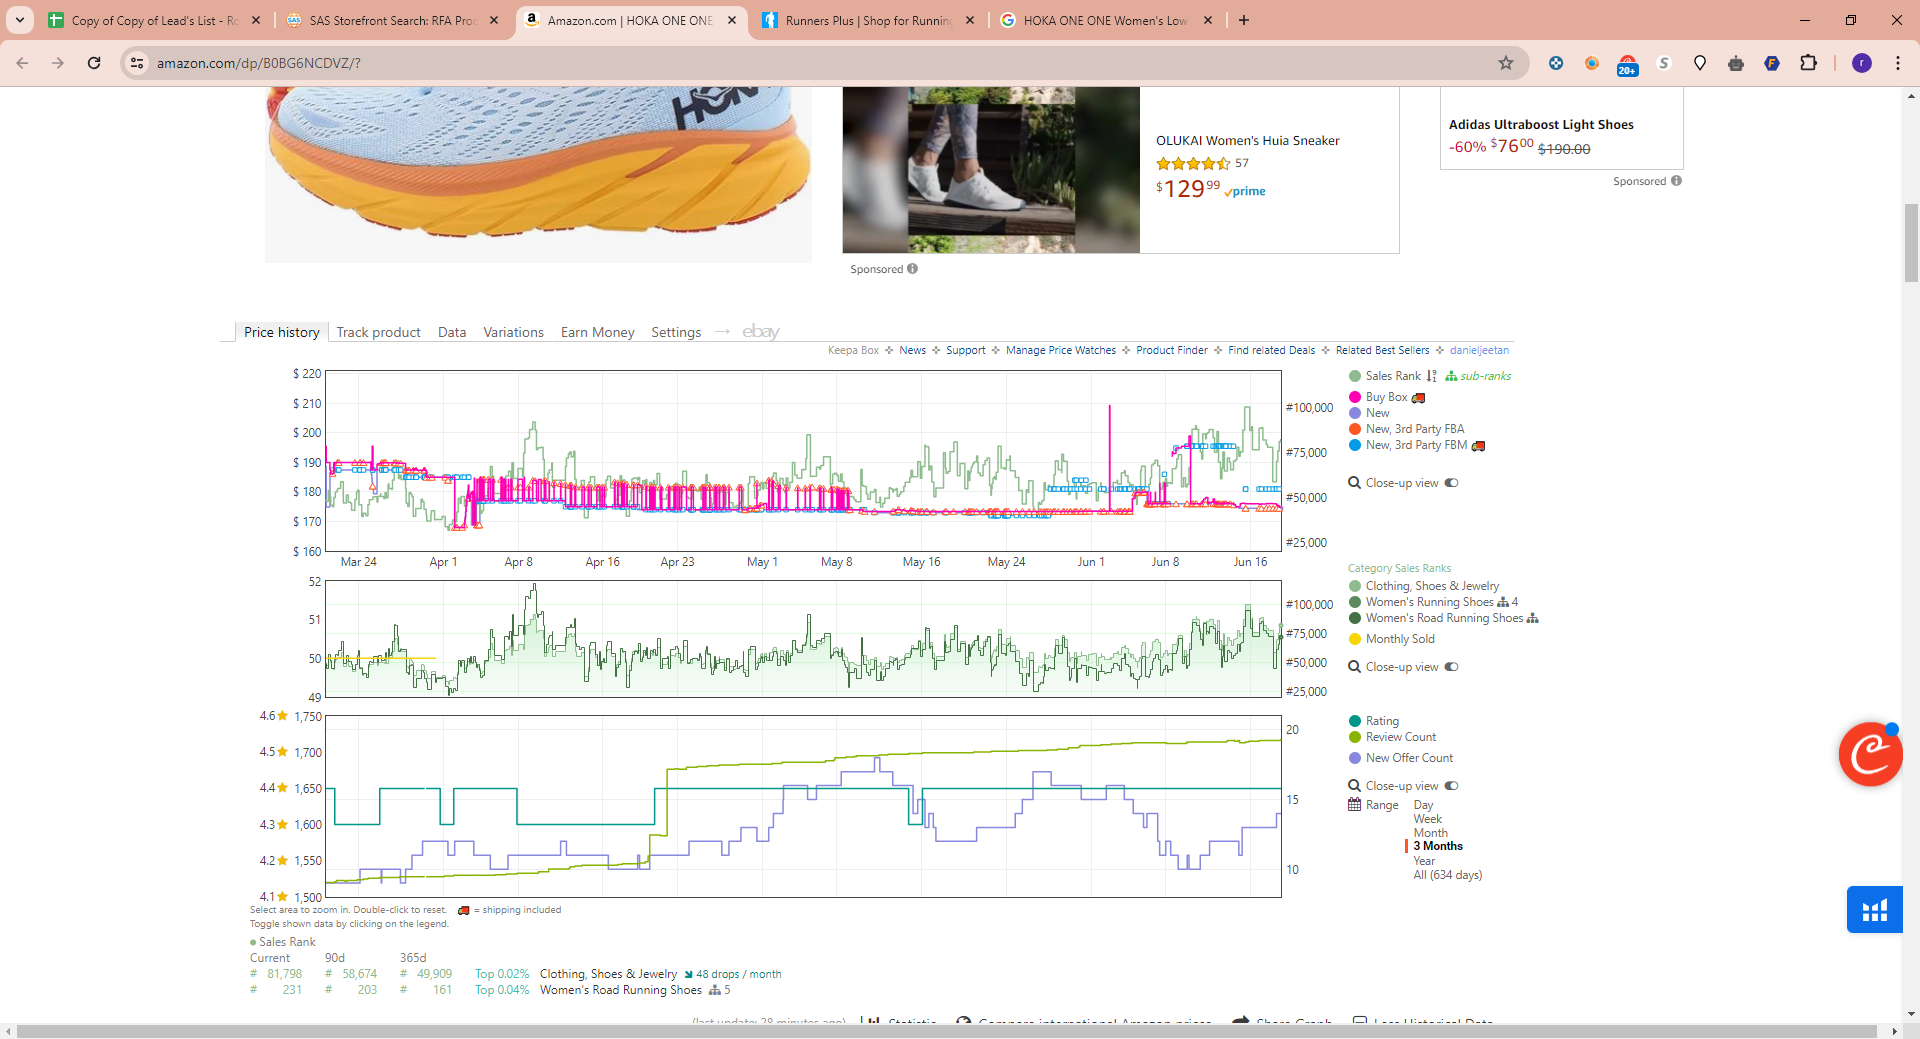
Task: Open the Earn Money tab
Action: coord(598,332)
